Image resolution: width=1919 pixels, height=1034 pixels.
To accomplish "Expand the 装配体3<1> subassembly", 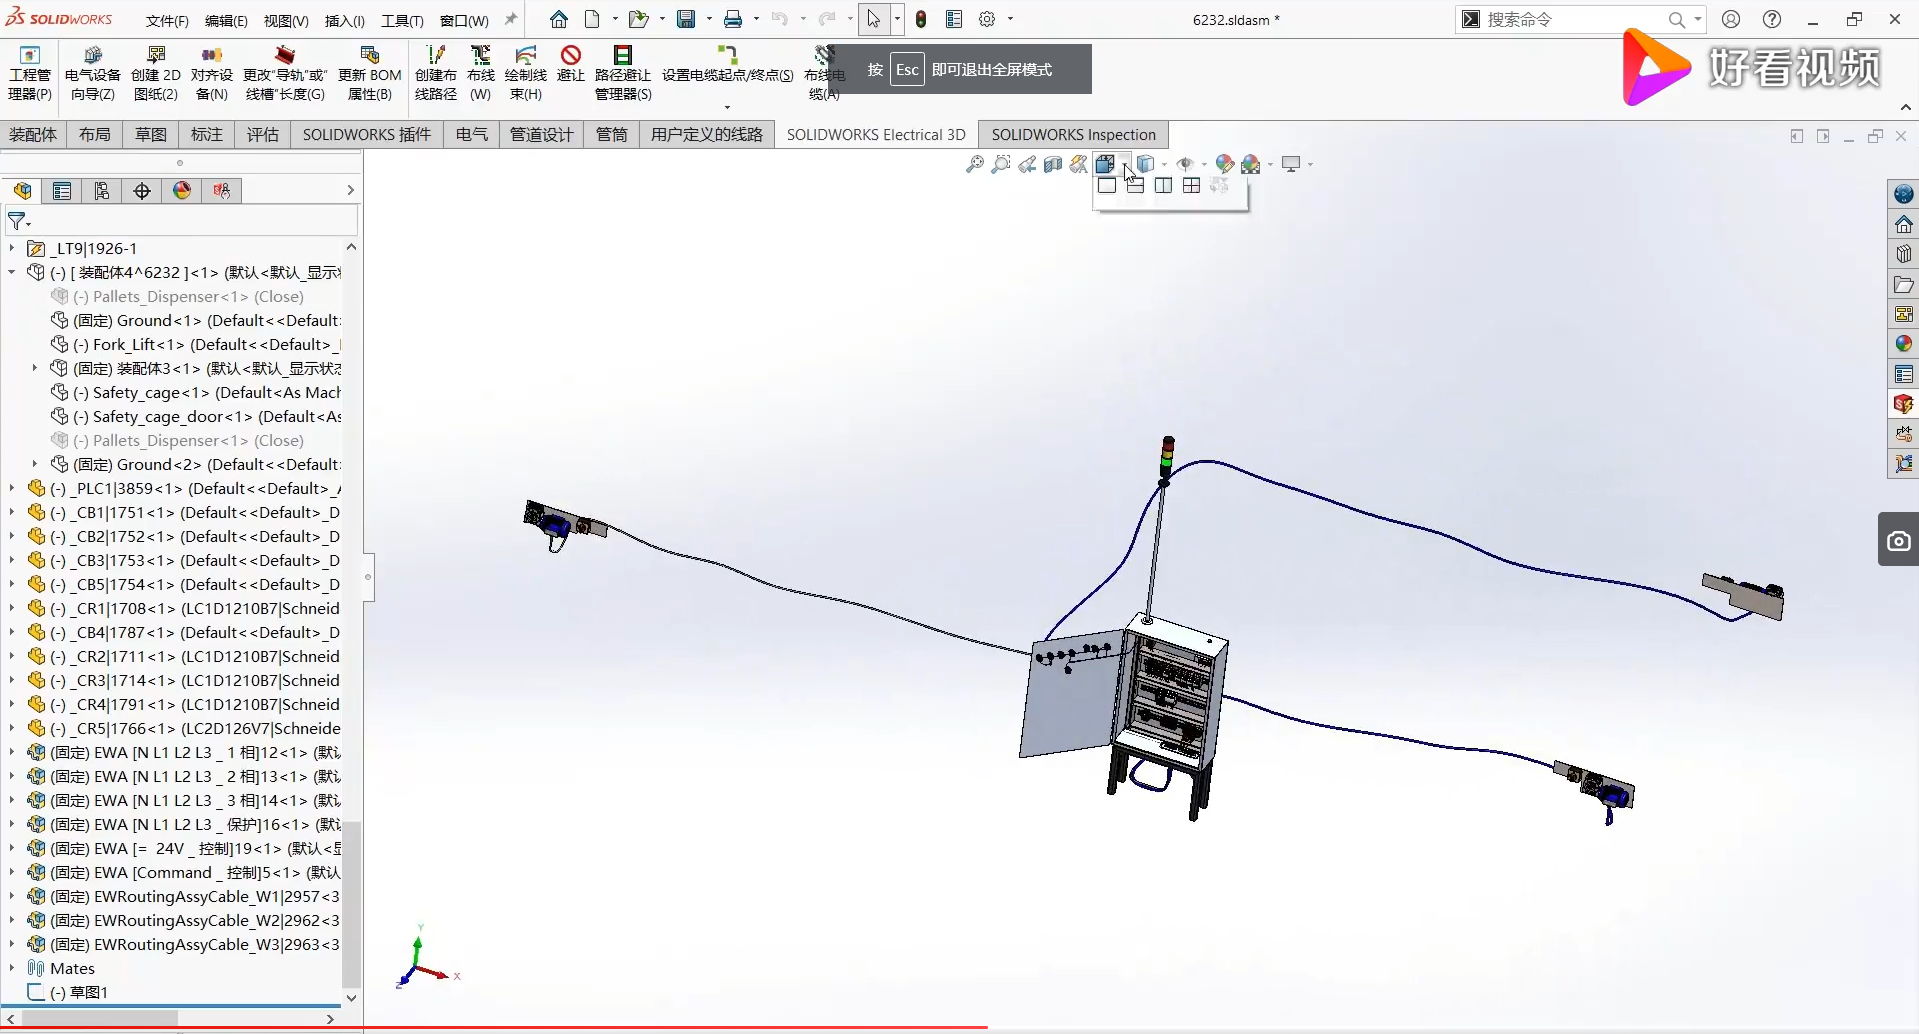I will pos(35,368).
